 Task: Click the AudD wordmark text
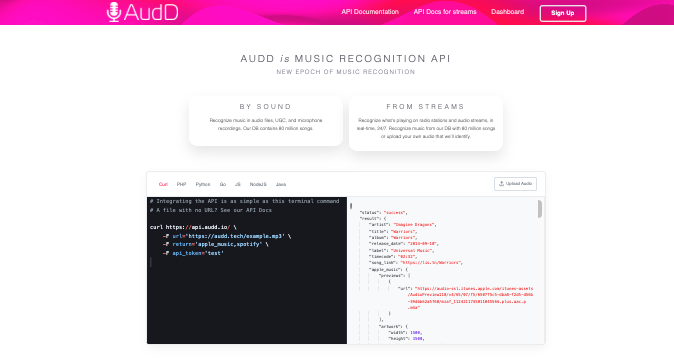151,12
